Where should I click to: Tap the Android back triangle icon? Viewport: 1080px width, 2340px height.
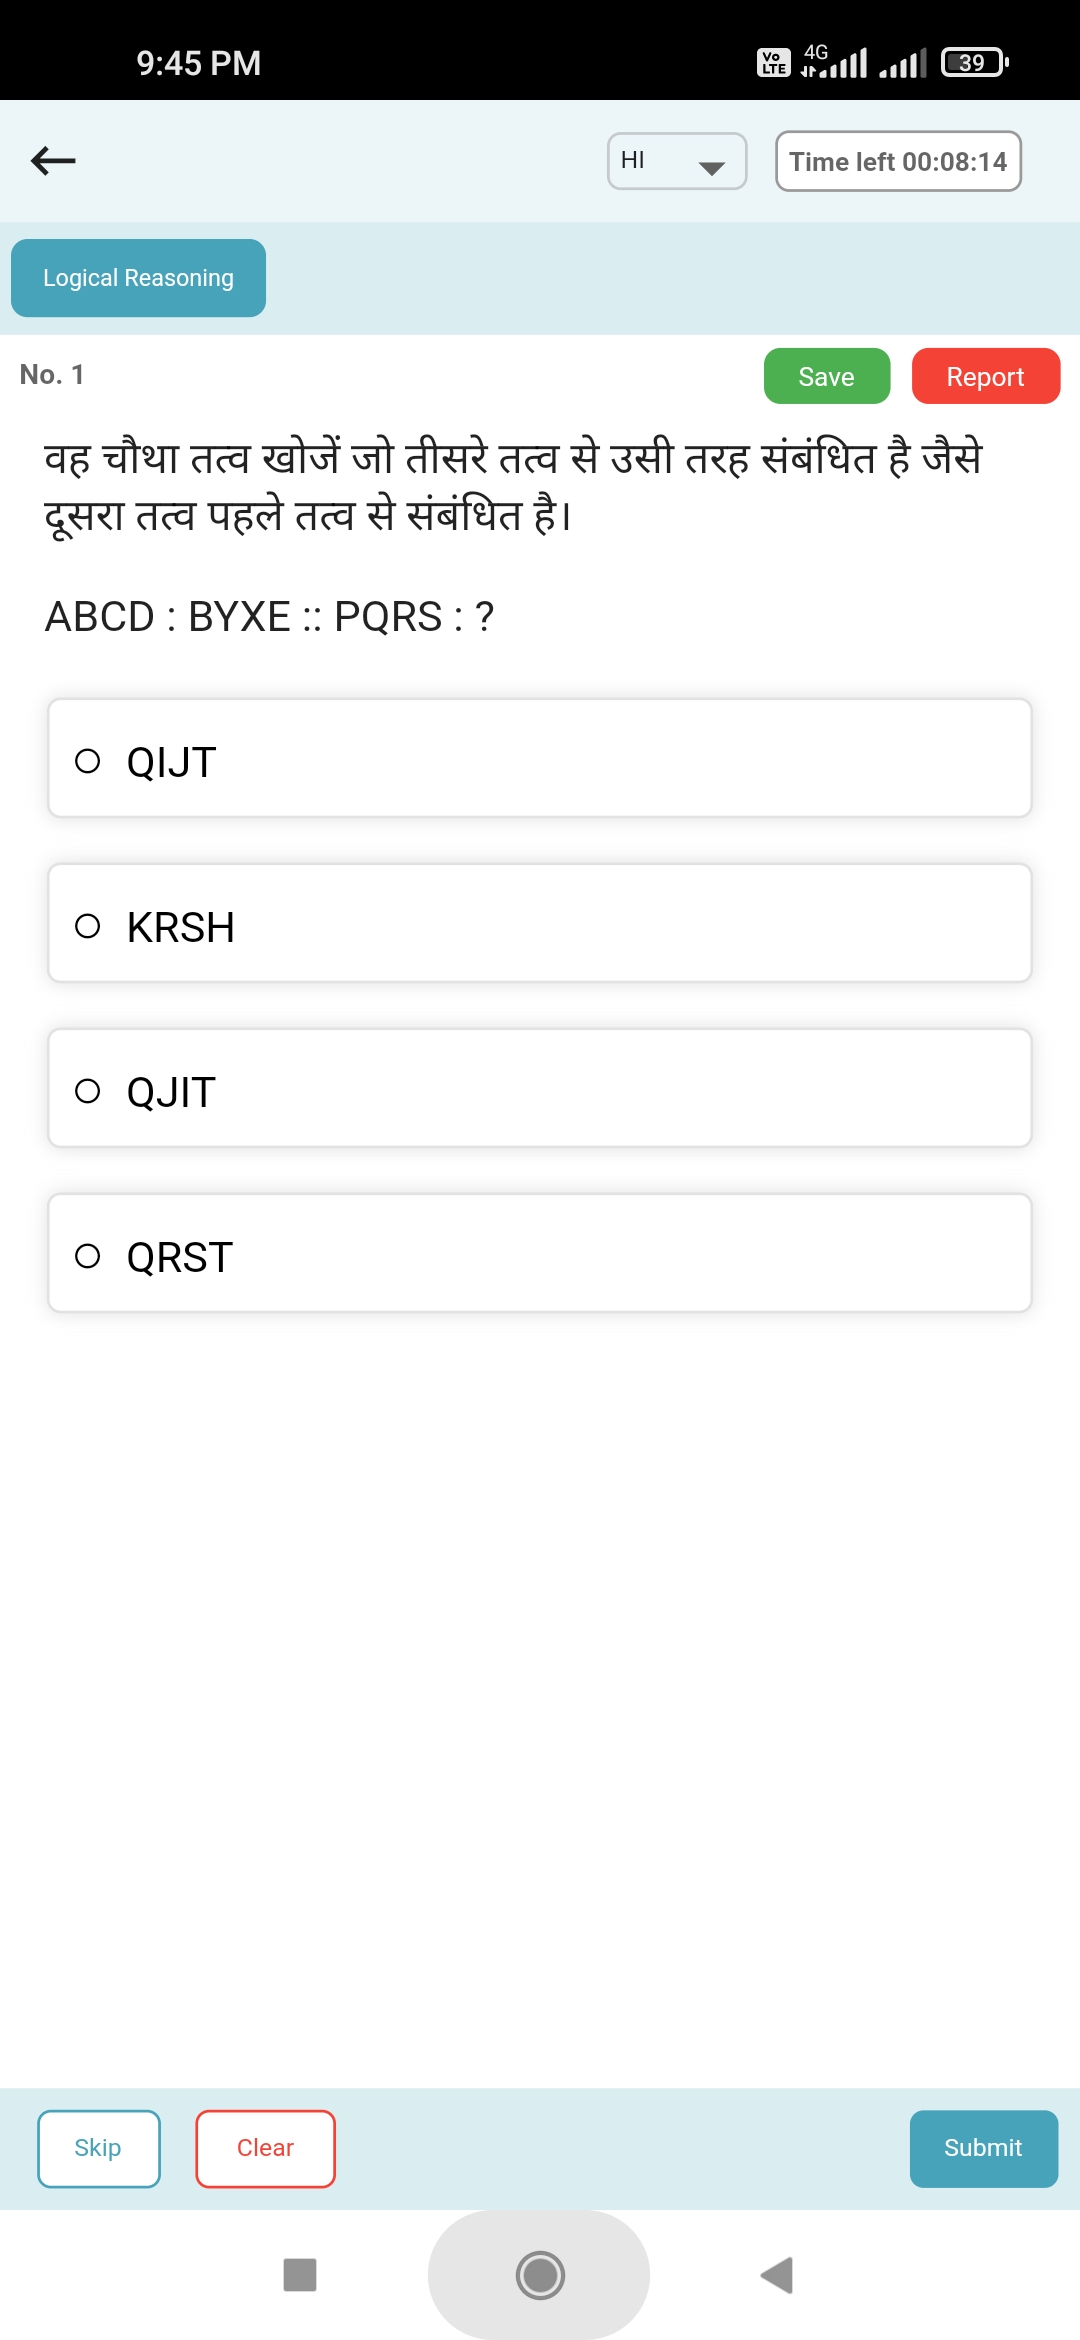click(x=777, y=2275)
